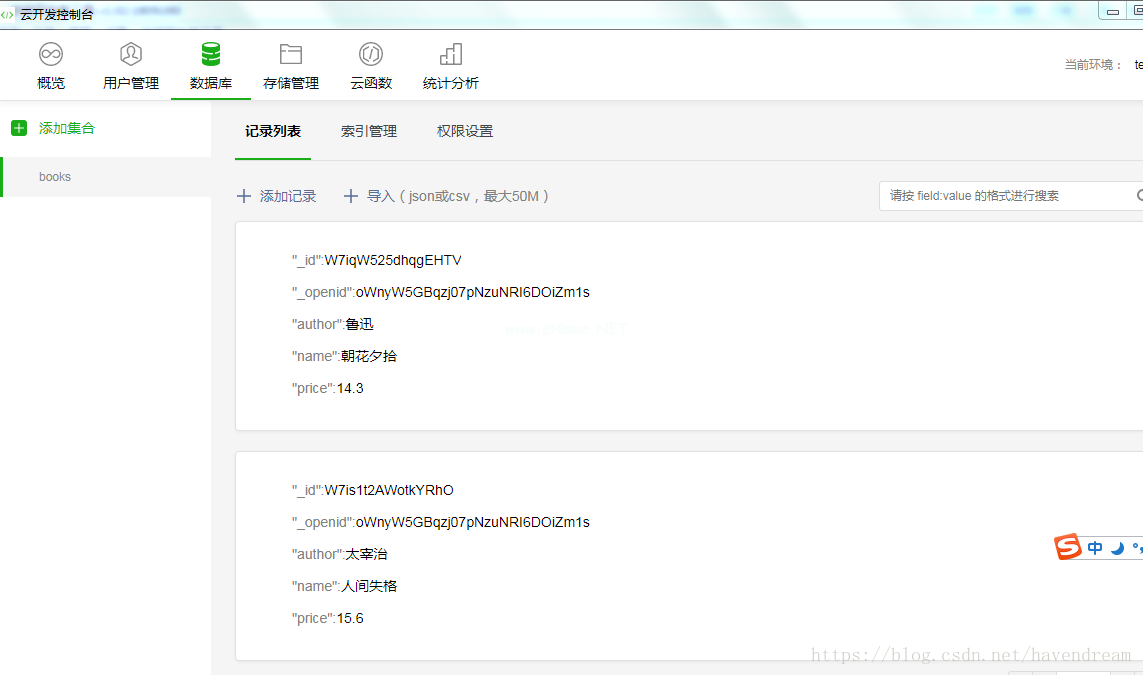Go to 用户管理 user management
Image resolution: width=1143 pixels, height=675 pixels.
click(131, 66)
